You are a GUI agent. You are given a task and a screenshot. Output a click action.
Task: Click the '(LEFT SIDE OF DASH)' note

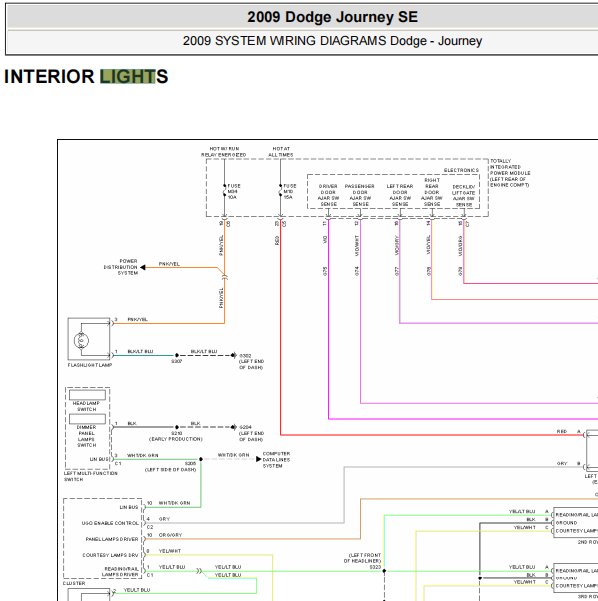[x=170, y=470]
